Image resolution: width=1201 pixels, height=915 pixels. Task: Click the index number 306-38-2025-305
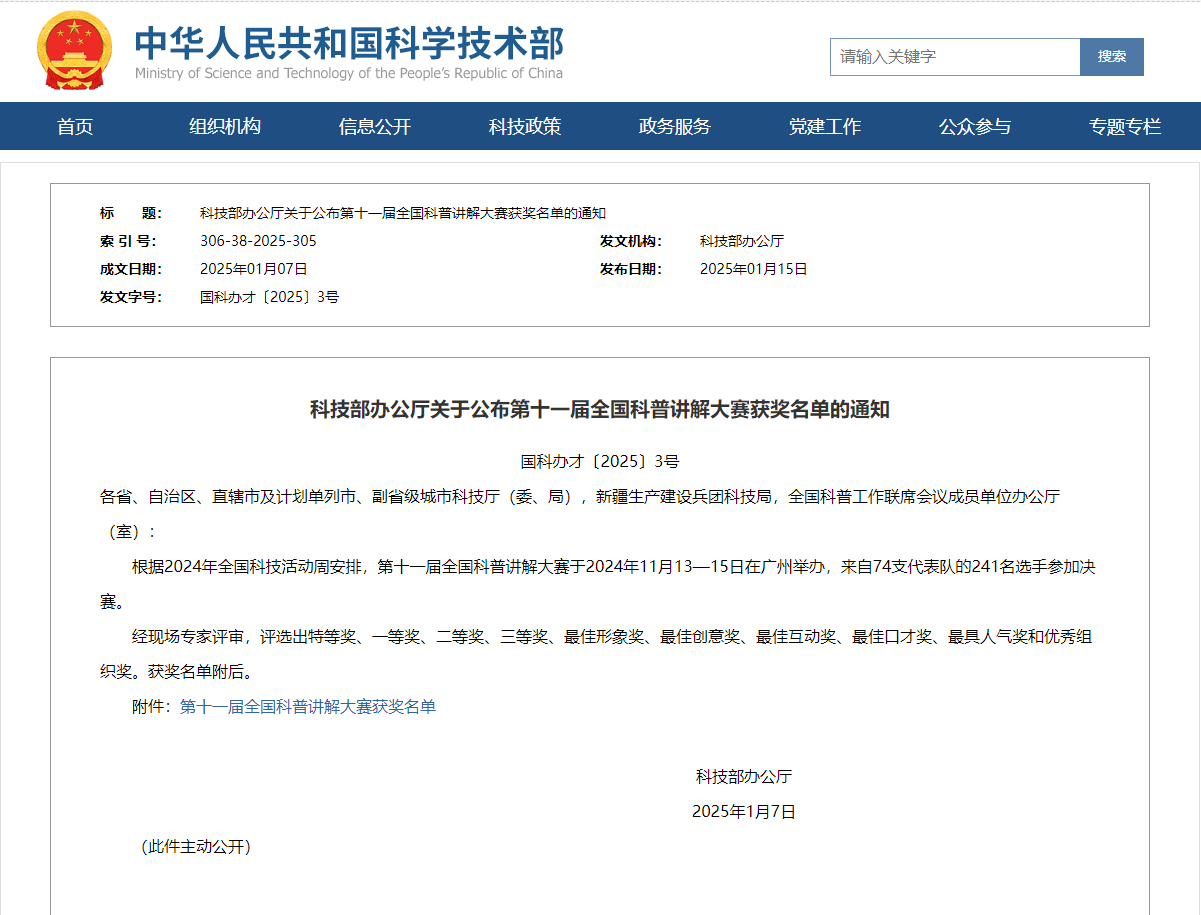[258, 241]
